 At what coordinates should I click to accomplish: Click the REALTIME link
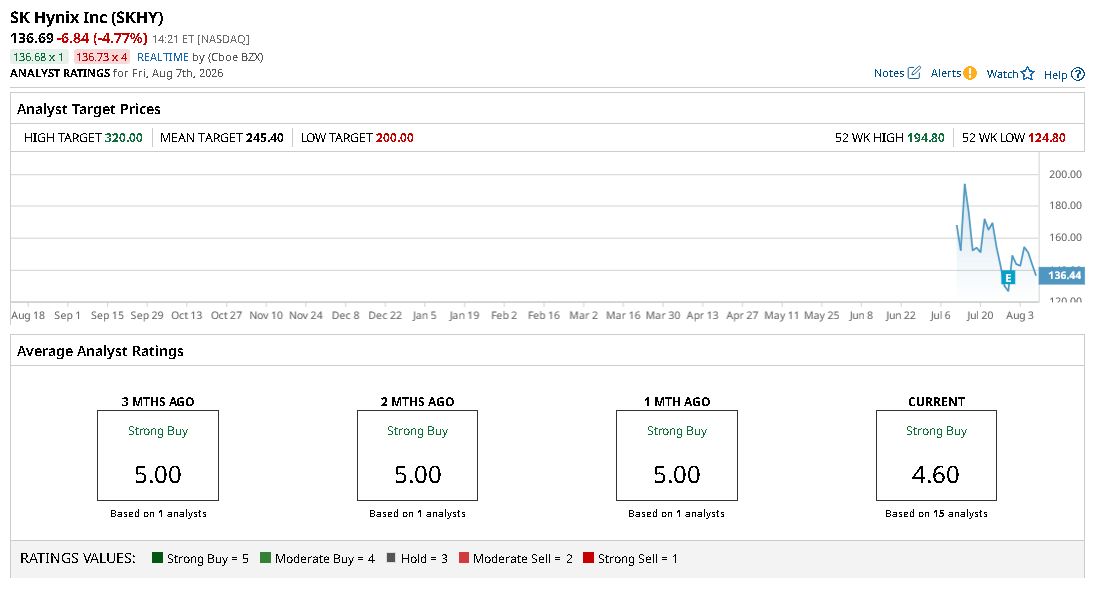coord(163,57)
